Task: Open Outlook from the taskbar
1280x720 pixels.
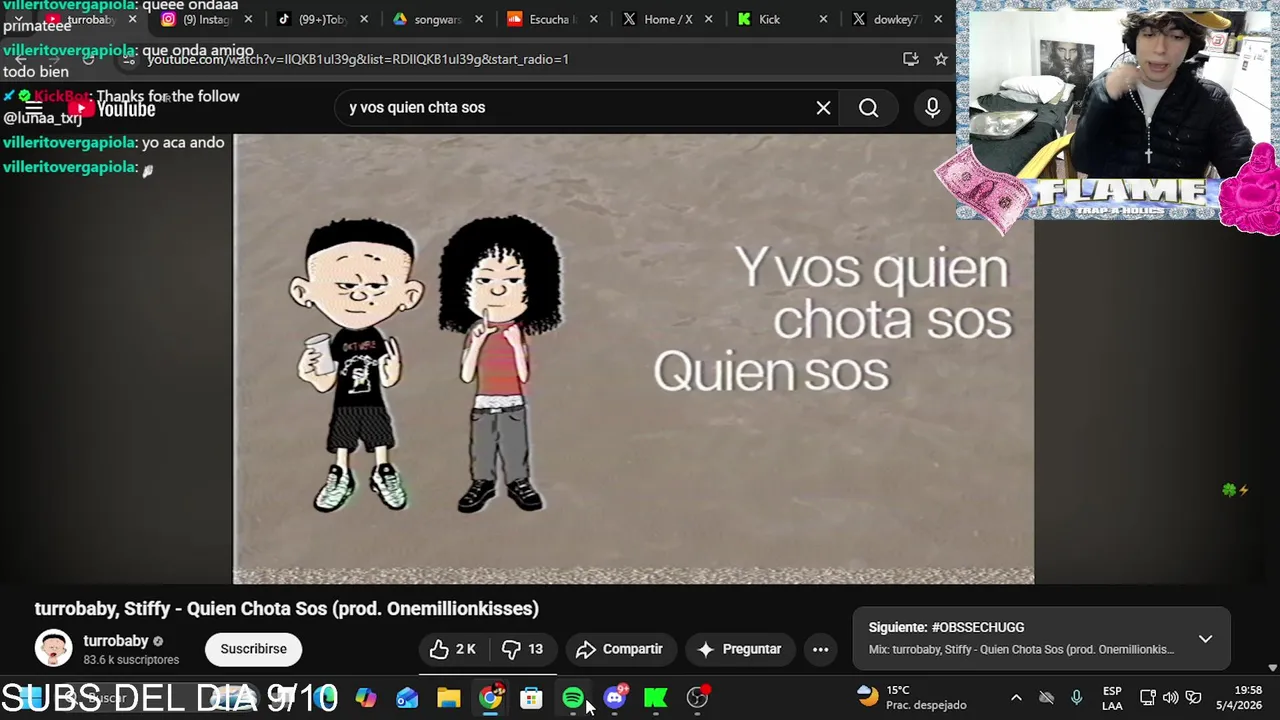Action: tap(407, 697)
